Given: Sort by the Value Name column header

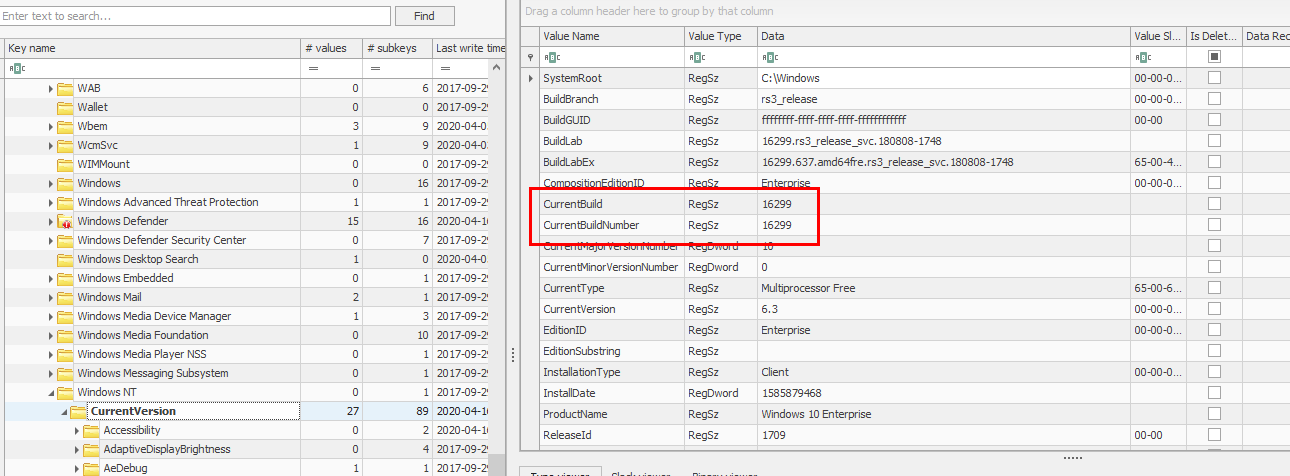Looking at the screenshot, I should pyautogui.click(x=610, y=36).
